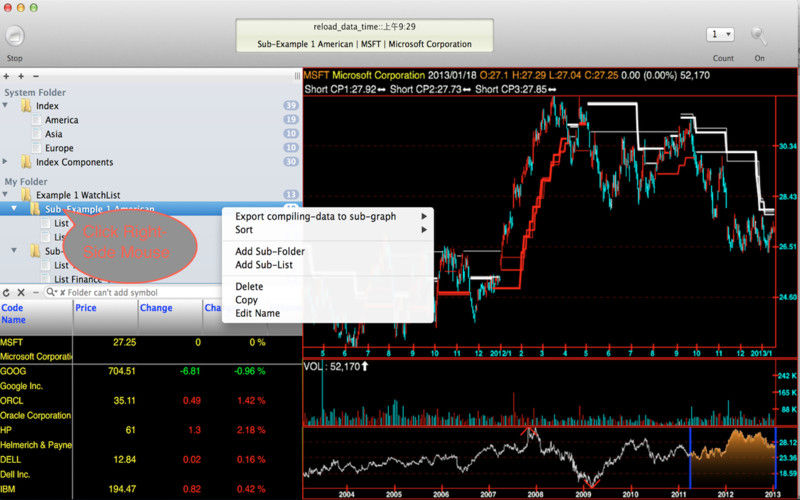This screenshot has height=500, width=800.
Task: Click the -0.96 % change cell
Action: pyautogui.click(x=249, y=371)
